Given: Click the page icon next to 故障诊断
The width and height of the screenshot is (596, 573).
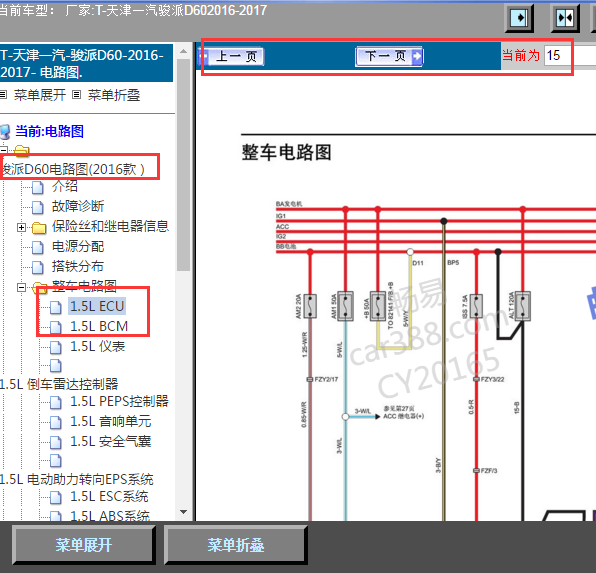Looking at the screenshot, I should click(x=38, y=207).
